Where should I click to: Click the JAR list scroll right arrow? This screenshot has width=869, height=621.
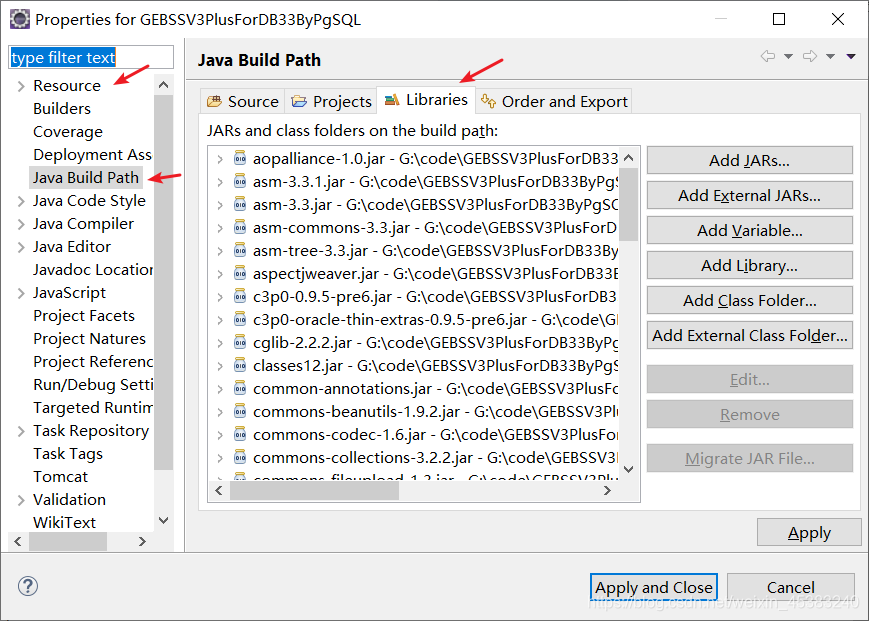607,490
